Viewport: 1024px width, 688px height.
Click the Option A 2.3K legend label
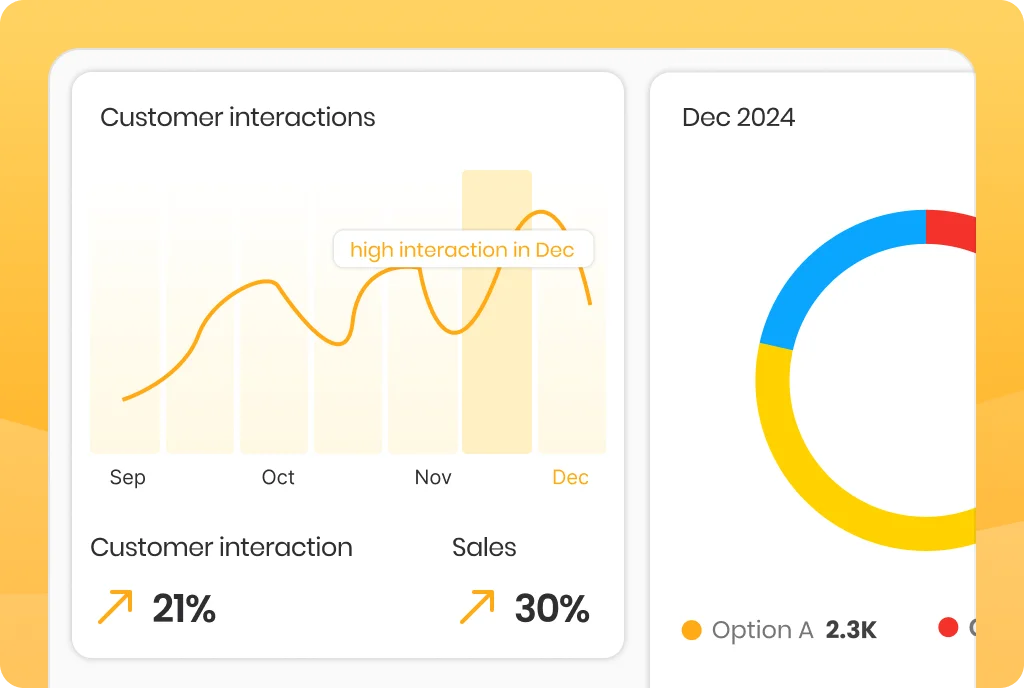tap(794, 630)
